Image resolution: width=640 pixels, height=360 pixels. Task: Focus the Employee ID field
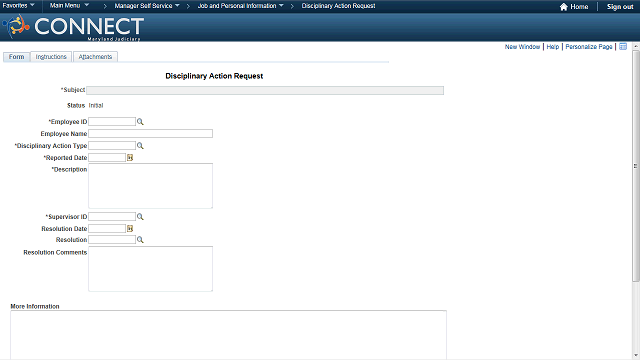click(112, 122)
